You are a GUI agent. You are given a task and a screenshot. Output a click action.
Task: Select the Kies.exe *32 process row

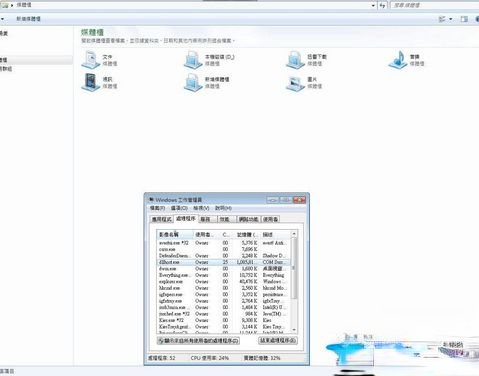pyautogui.click(x=224, y=320)
